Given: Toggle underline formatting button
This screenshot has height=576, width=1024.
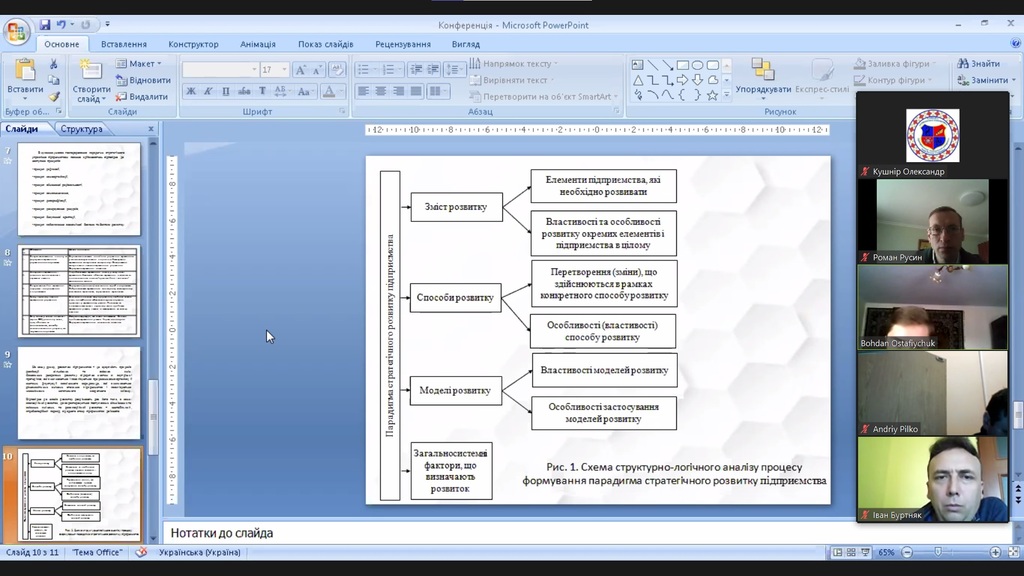Looking at the screenshot, I should tap(225, 92).
